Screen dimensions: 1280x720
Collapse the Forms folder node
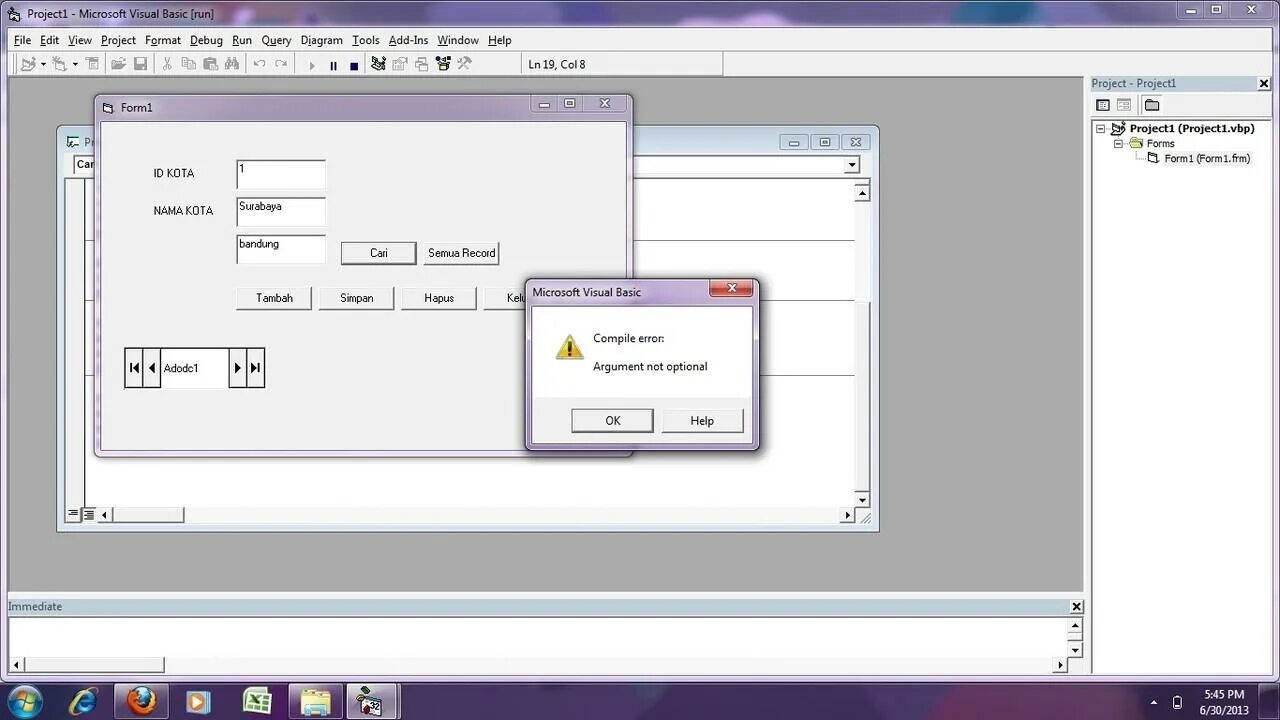tap(1119, 144)
